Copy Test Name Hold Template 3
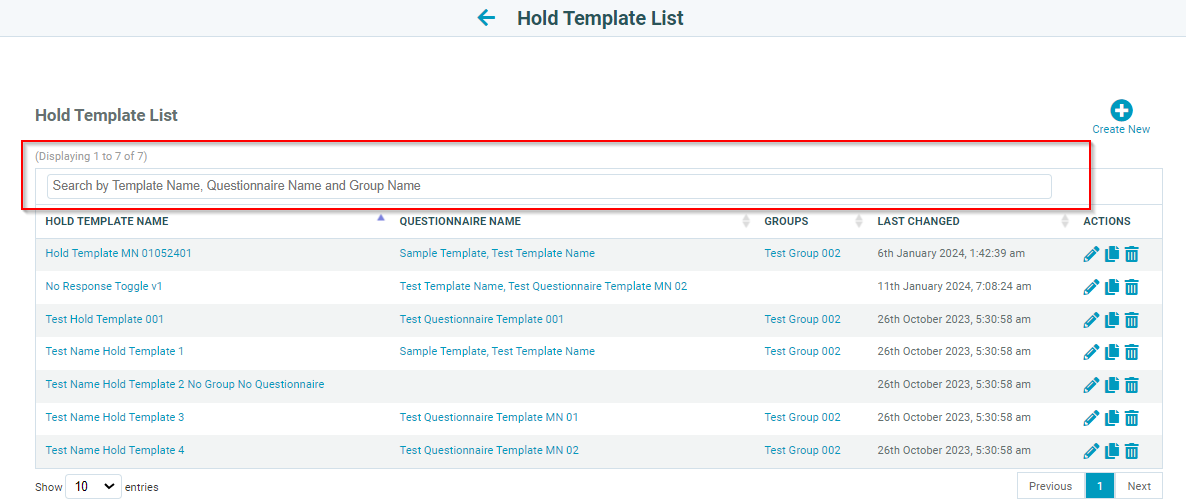The image size is (1186, 499). (x=1111, y=418)
